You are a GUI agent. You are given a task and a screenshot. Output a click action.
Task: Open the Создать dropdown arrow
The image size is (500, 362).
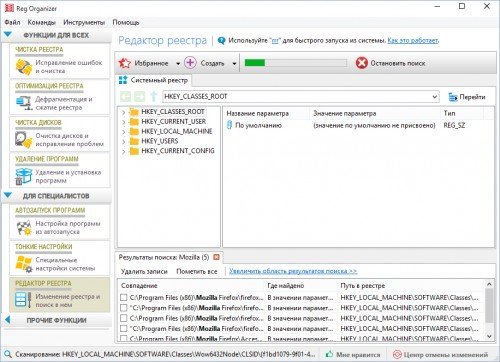click(x=234, y=63)
